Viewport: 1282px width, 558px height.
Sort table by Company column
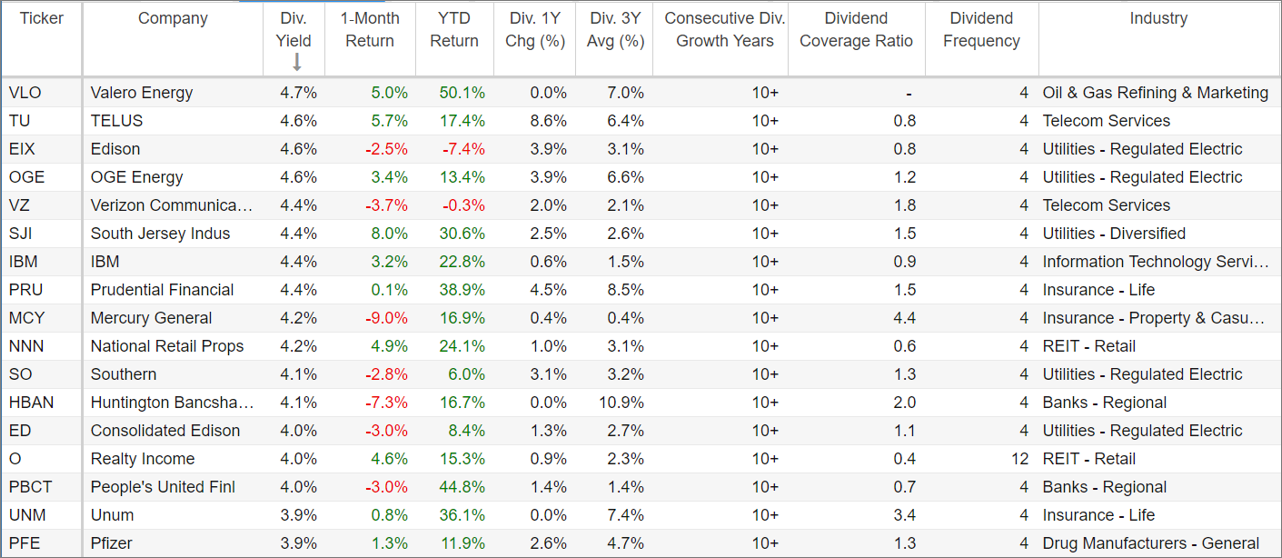(173, 18)
